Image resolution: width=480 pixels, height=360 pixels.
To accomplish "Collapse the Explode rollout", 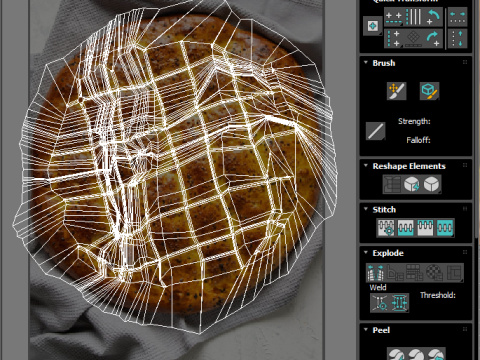I will 366,252.
